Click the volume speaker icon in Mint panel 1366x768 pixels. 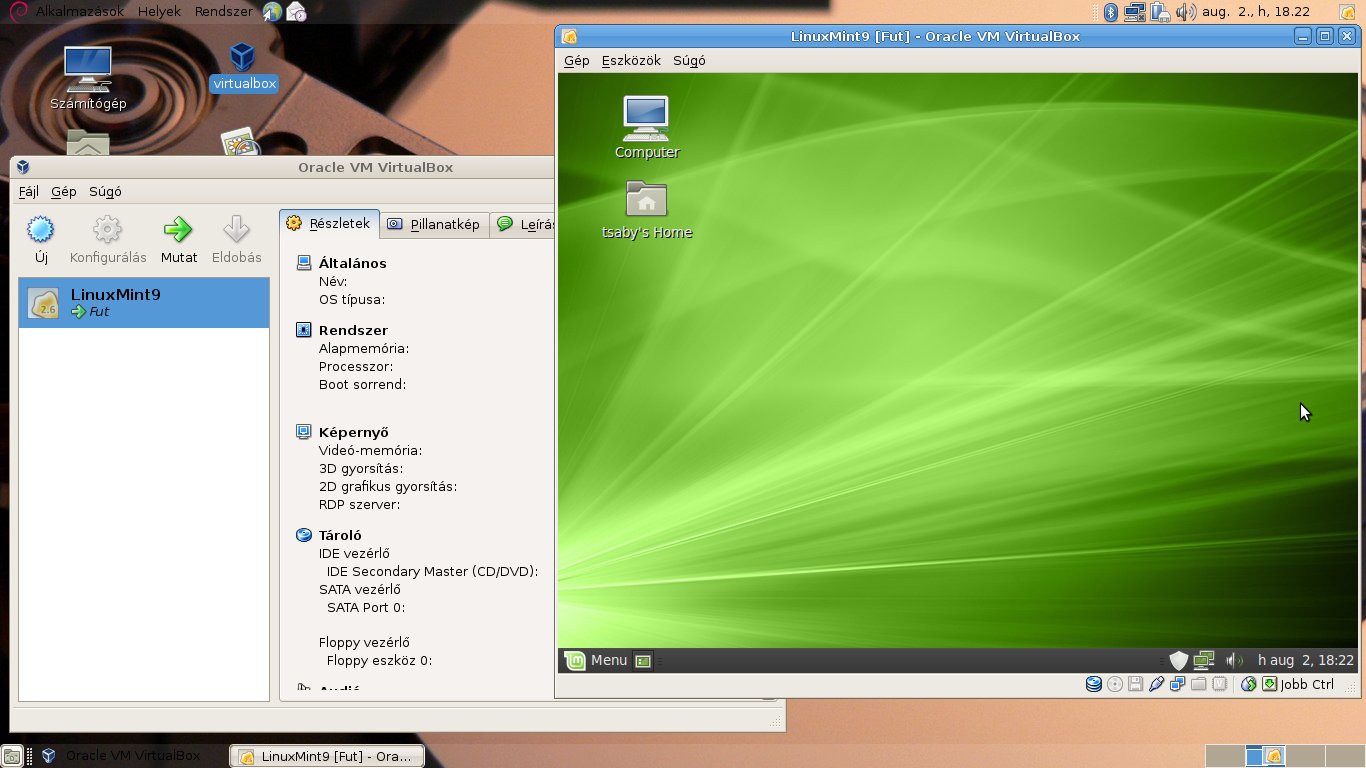coord(1232,660)
